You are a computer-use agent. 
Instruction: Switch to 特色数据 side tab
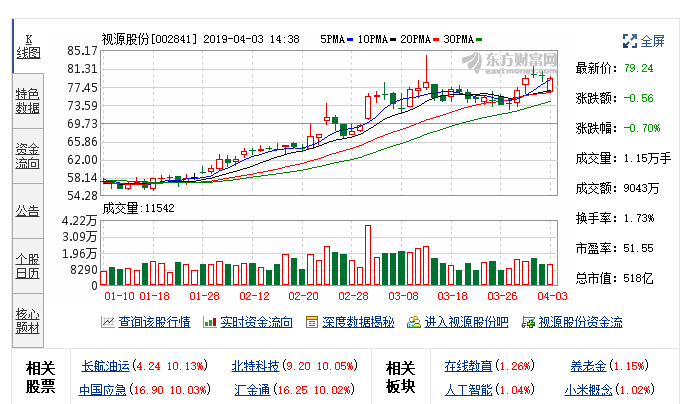[28, 101]
